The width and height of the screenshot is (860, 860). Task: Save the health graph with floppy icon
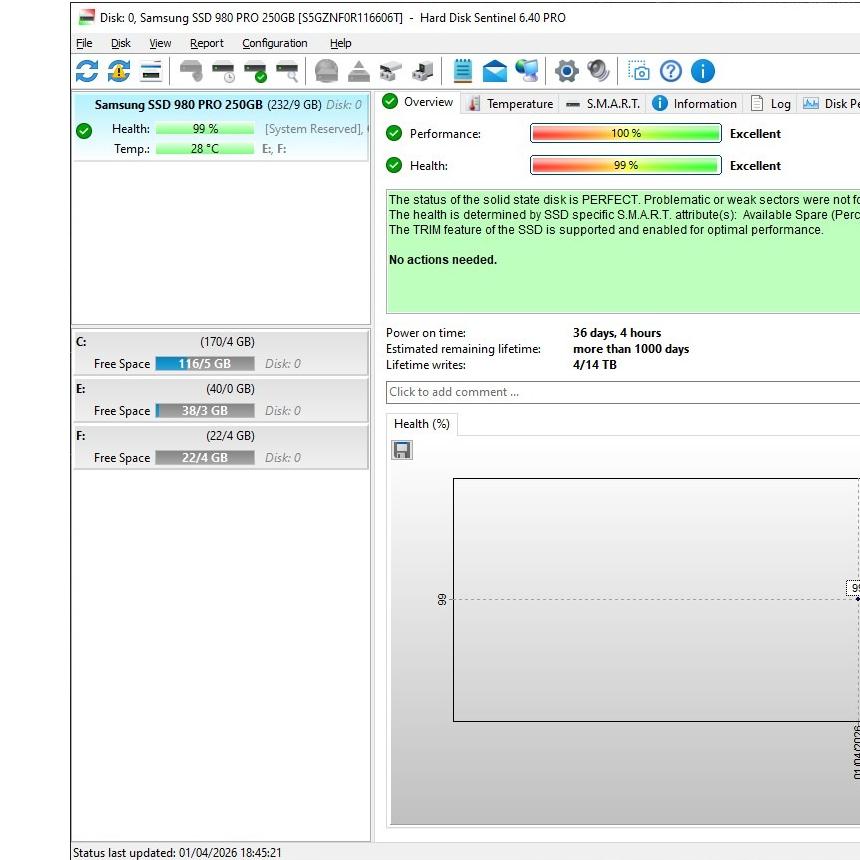pyautogui.click(x=402, y=450)
